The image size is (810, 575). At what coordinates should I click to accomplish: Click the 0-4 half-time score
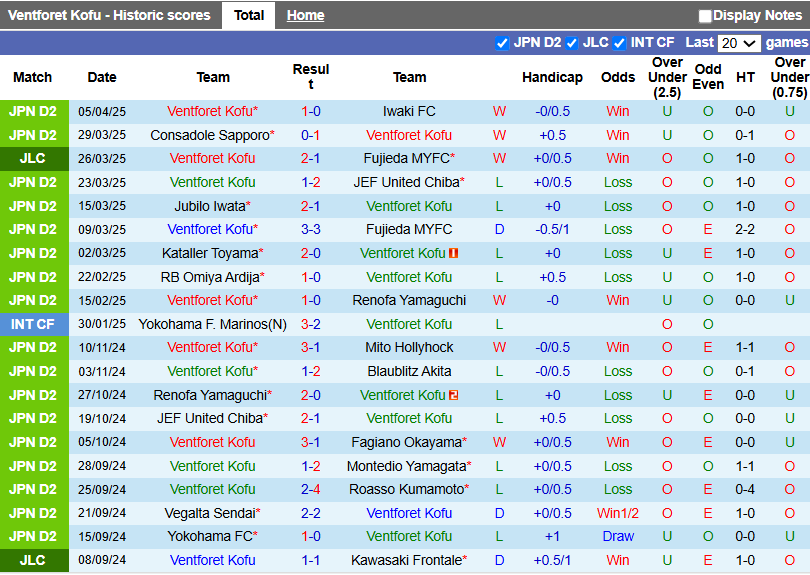745,490
